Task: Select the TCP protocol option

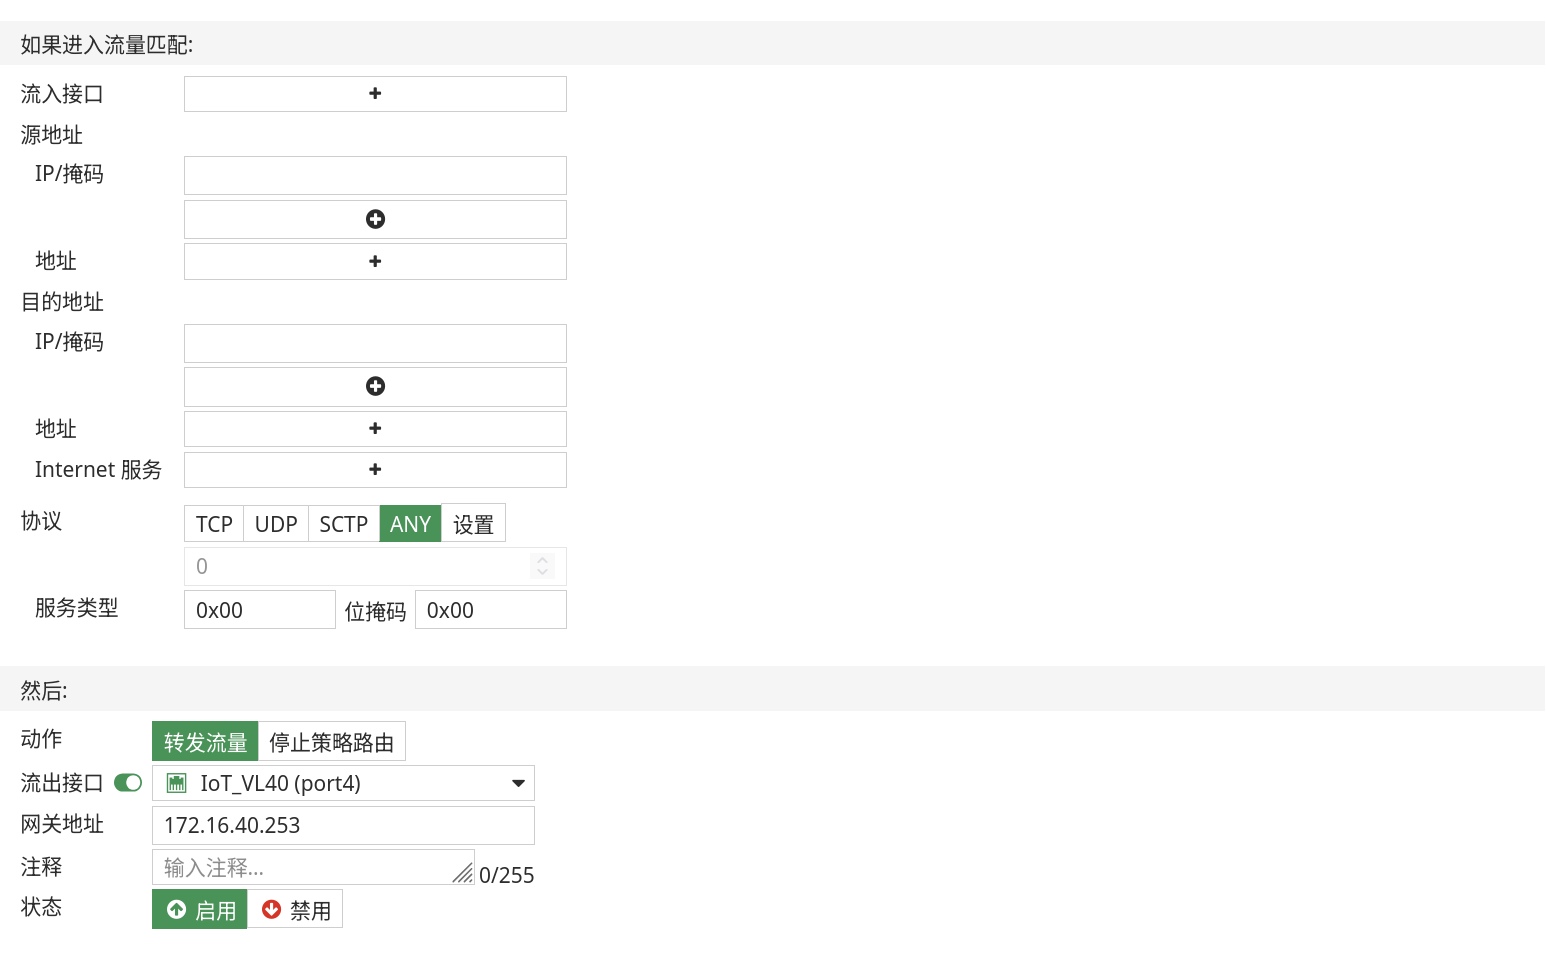Action: pyautogui.click(x=213, y=523)
